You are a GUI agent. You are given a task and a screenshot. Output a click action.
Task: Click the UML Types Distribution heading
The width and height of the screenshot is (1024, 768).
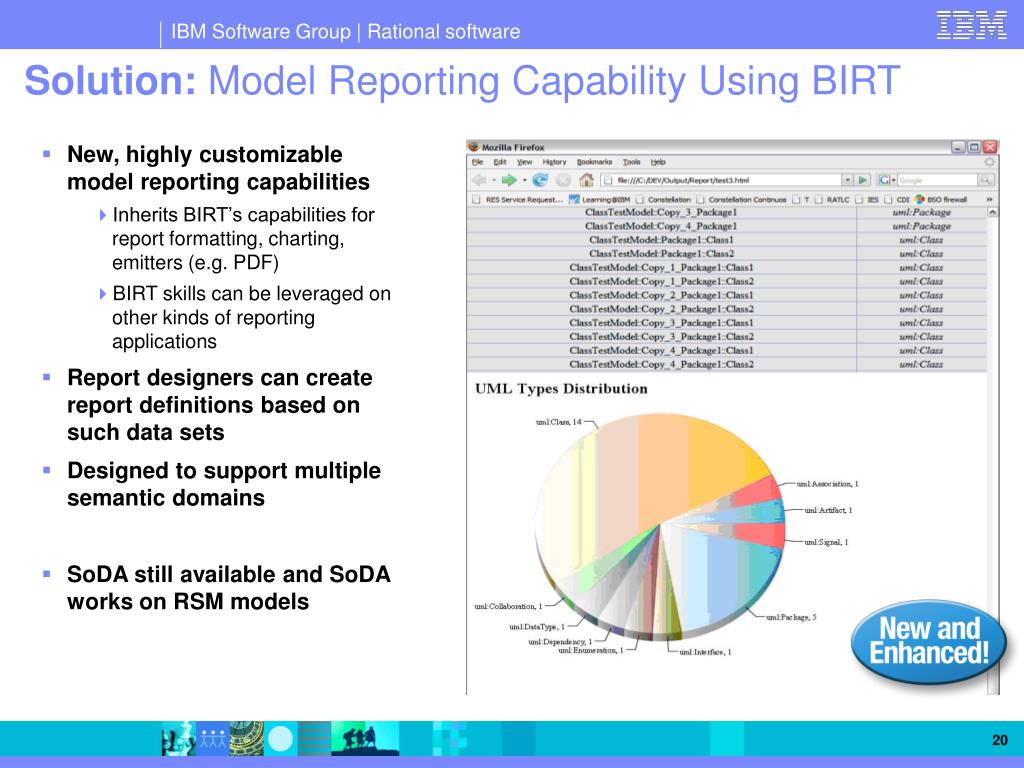pos(561,389)
